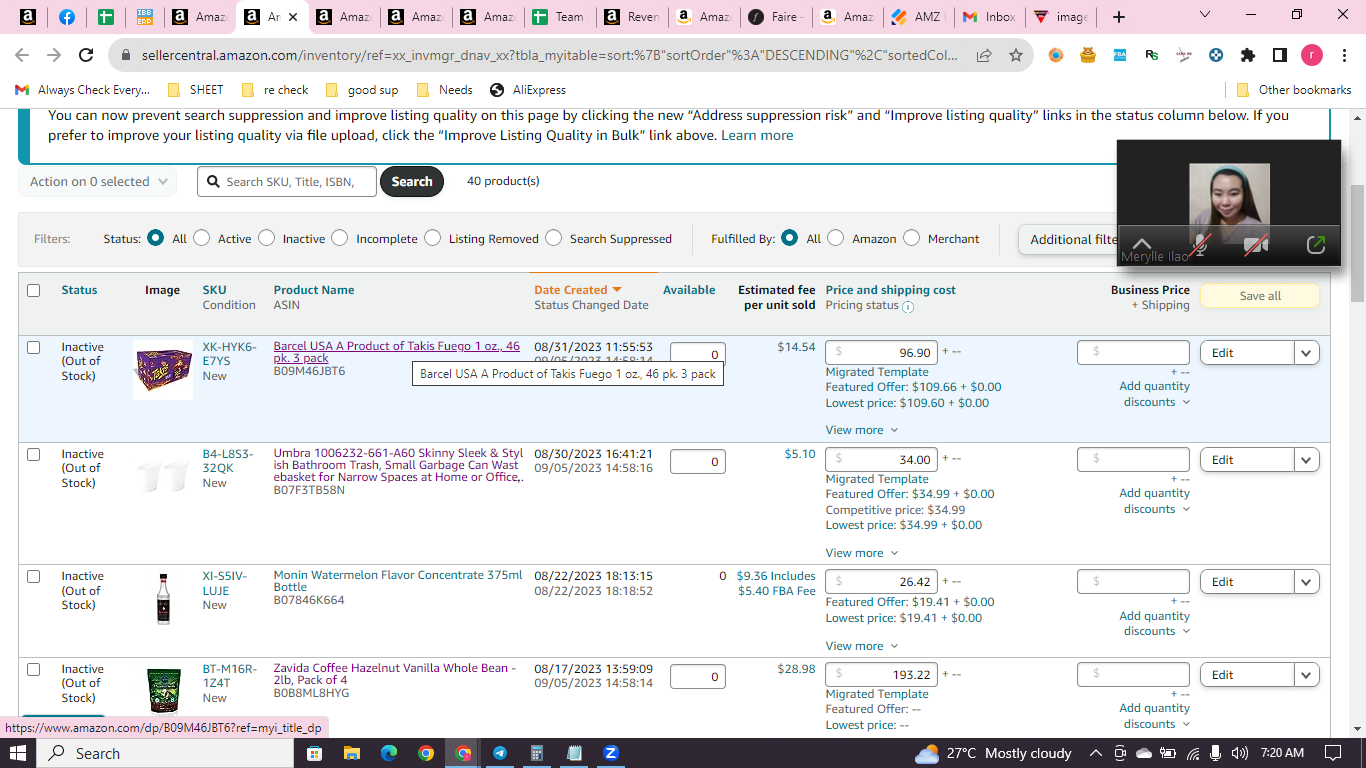Image resolution: width=1366 pixels, height=768 pixels.
Task: Select the Umbra Skinny Sleek row checkbox
Action: (33, 454)
